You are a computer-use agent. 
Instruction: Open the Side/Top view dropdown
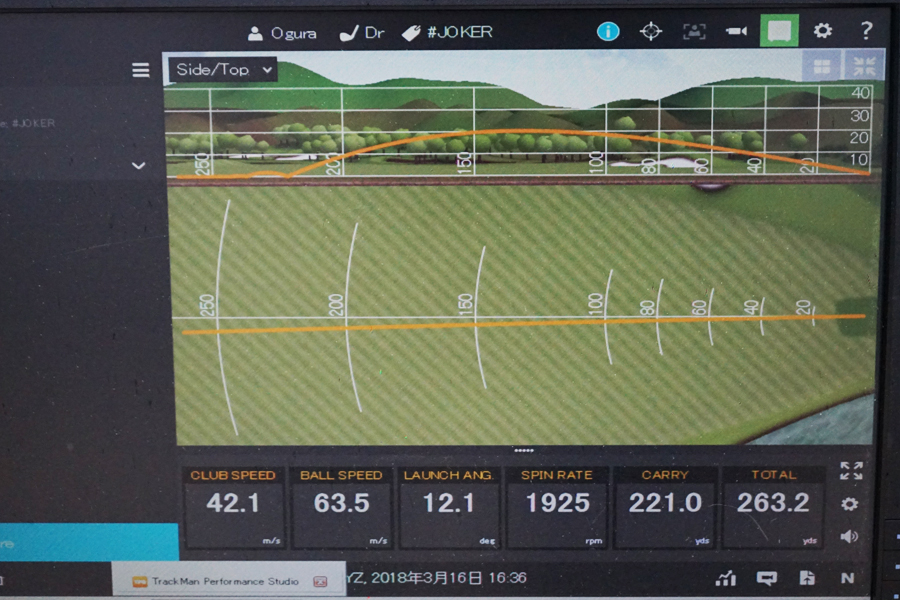(x=223, y=70)
